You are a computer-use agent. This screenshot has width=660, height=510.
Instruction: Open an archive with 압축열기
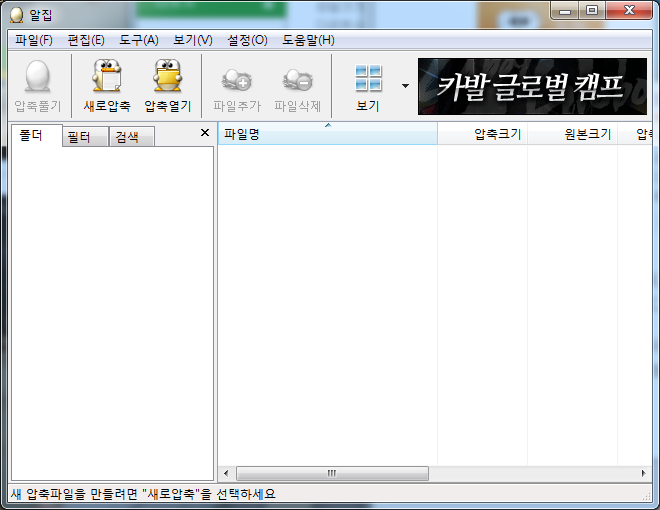[168, 86]
